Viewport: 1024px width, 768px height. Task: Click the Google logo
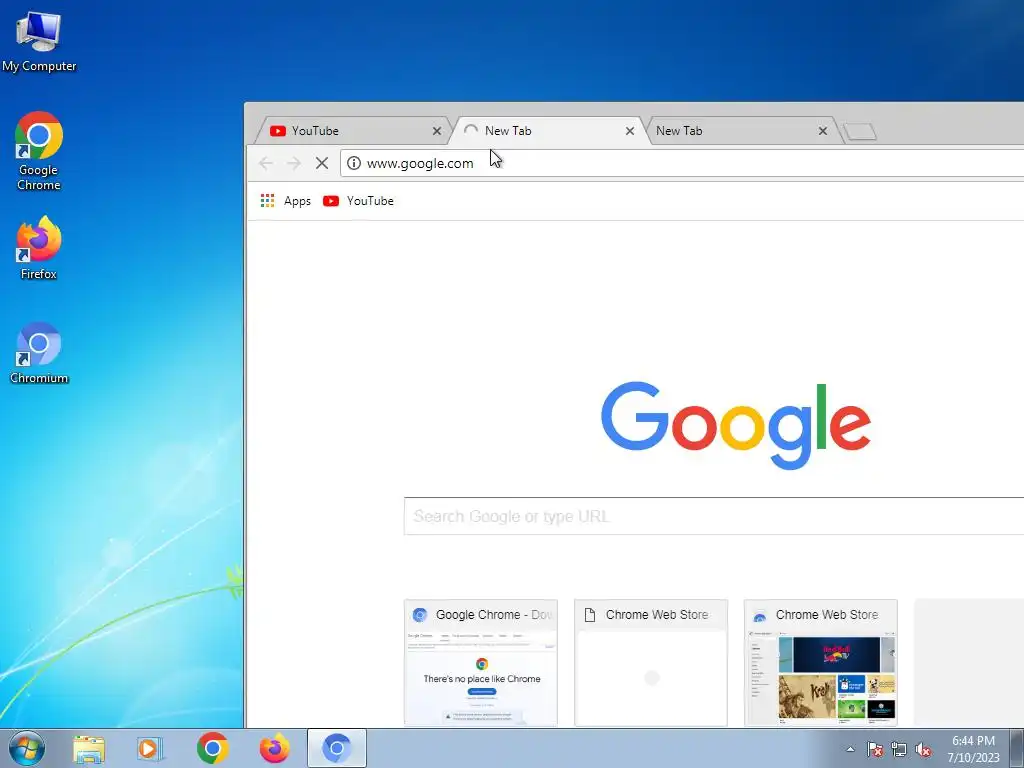(x=735, y=426)
